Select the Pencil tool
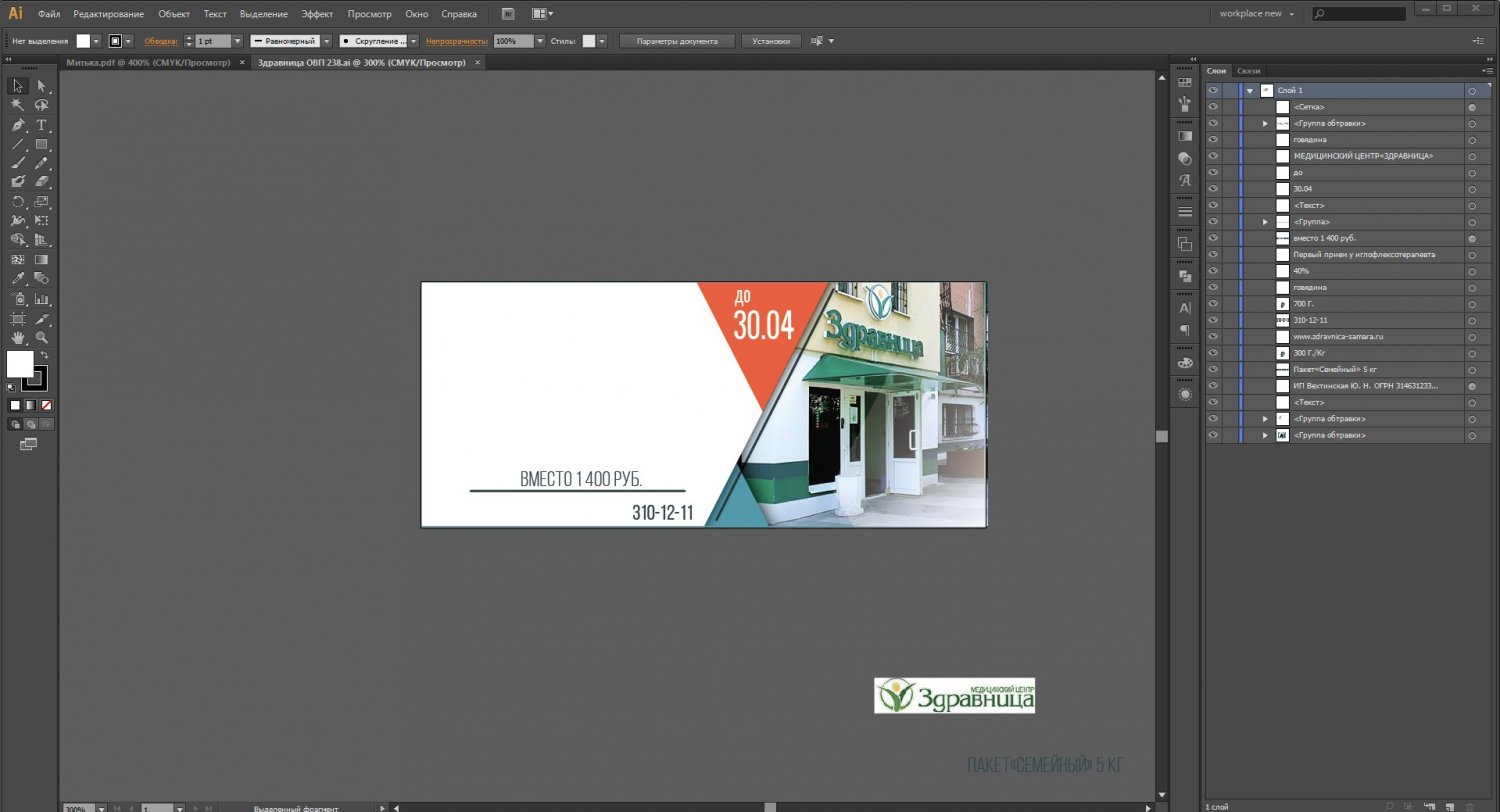This screenshot has width=1500, height=812. (x=42, y=163)
